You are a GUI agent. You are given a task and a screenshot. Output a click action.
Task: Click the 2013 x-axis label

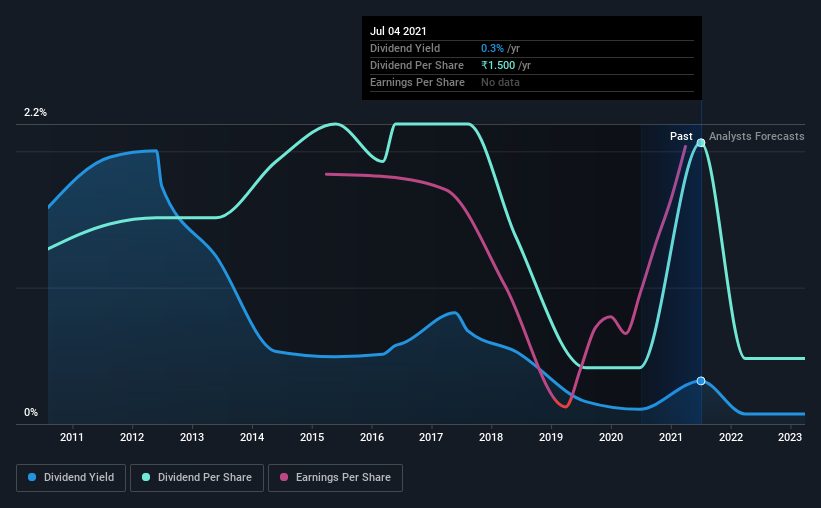pos(192,437)
